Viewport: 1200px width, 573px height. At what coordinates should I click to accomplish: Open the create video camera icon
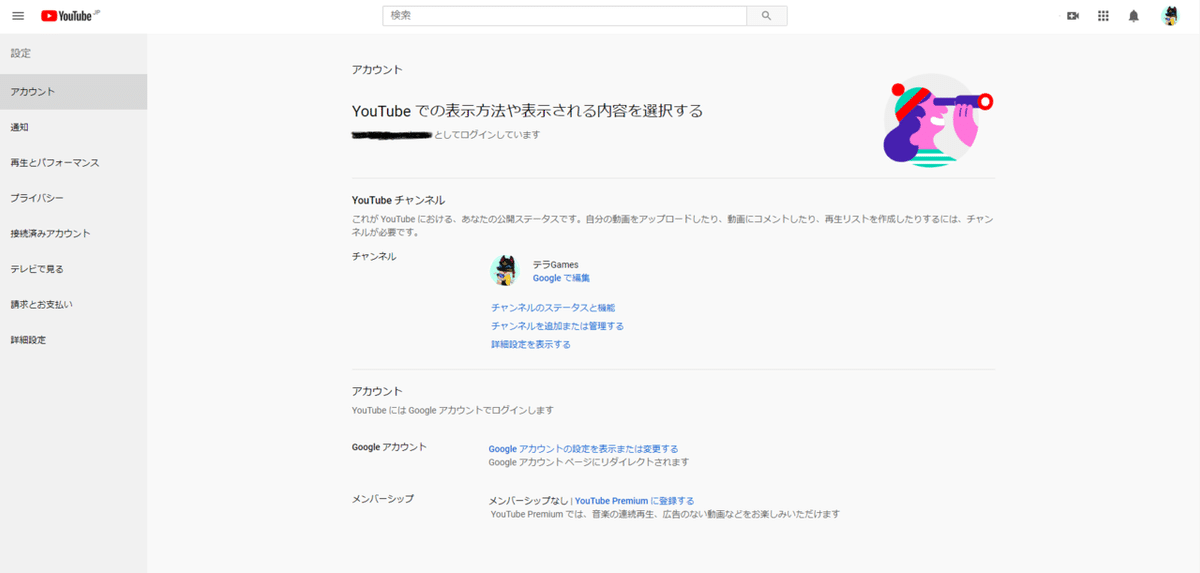coord(1073,16)
